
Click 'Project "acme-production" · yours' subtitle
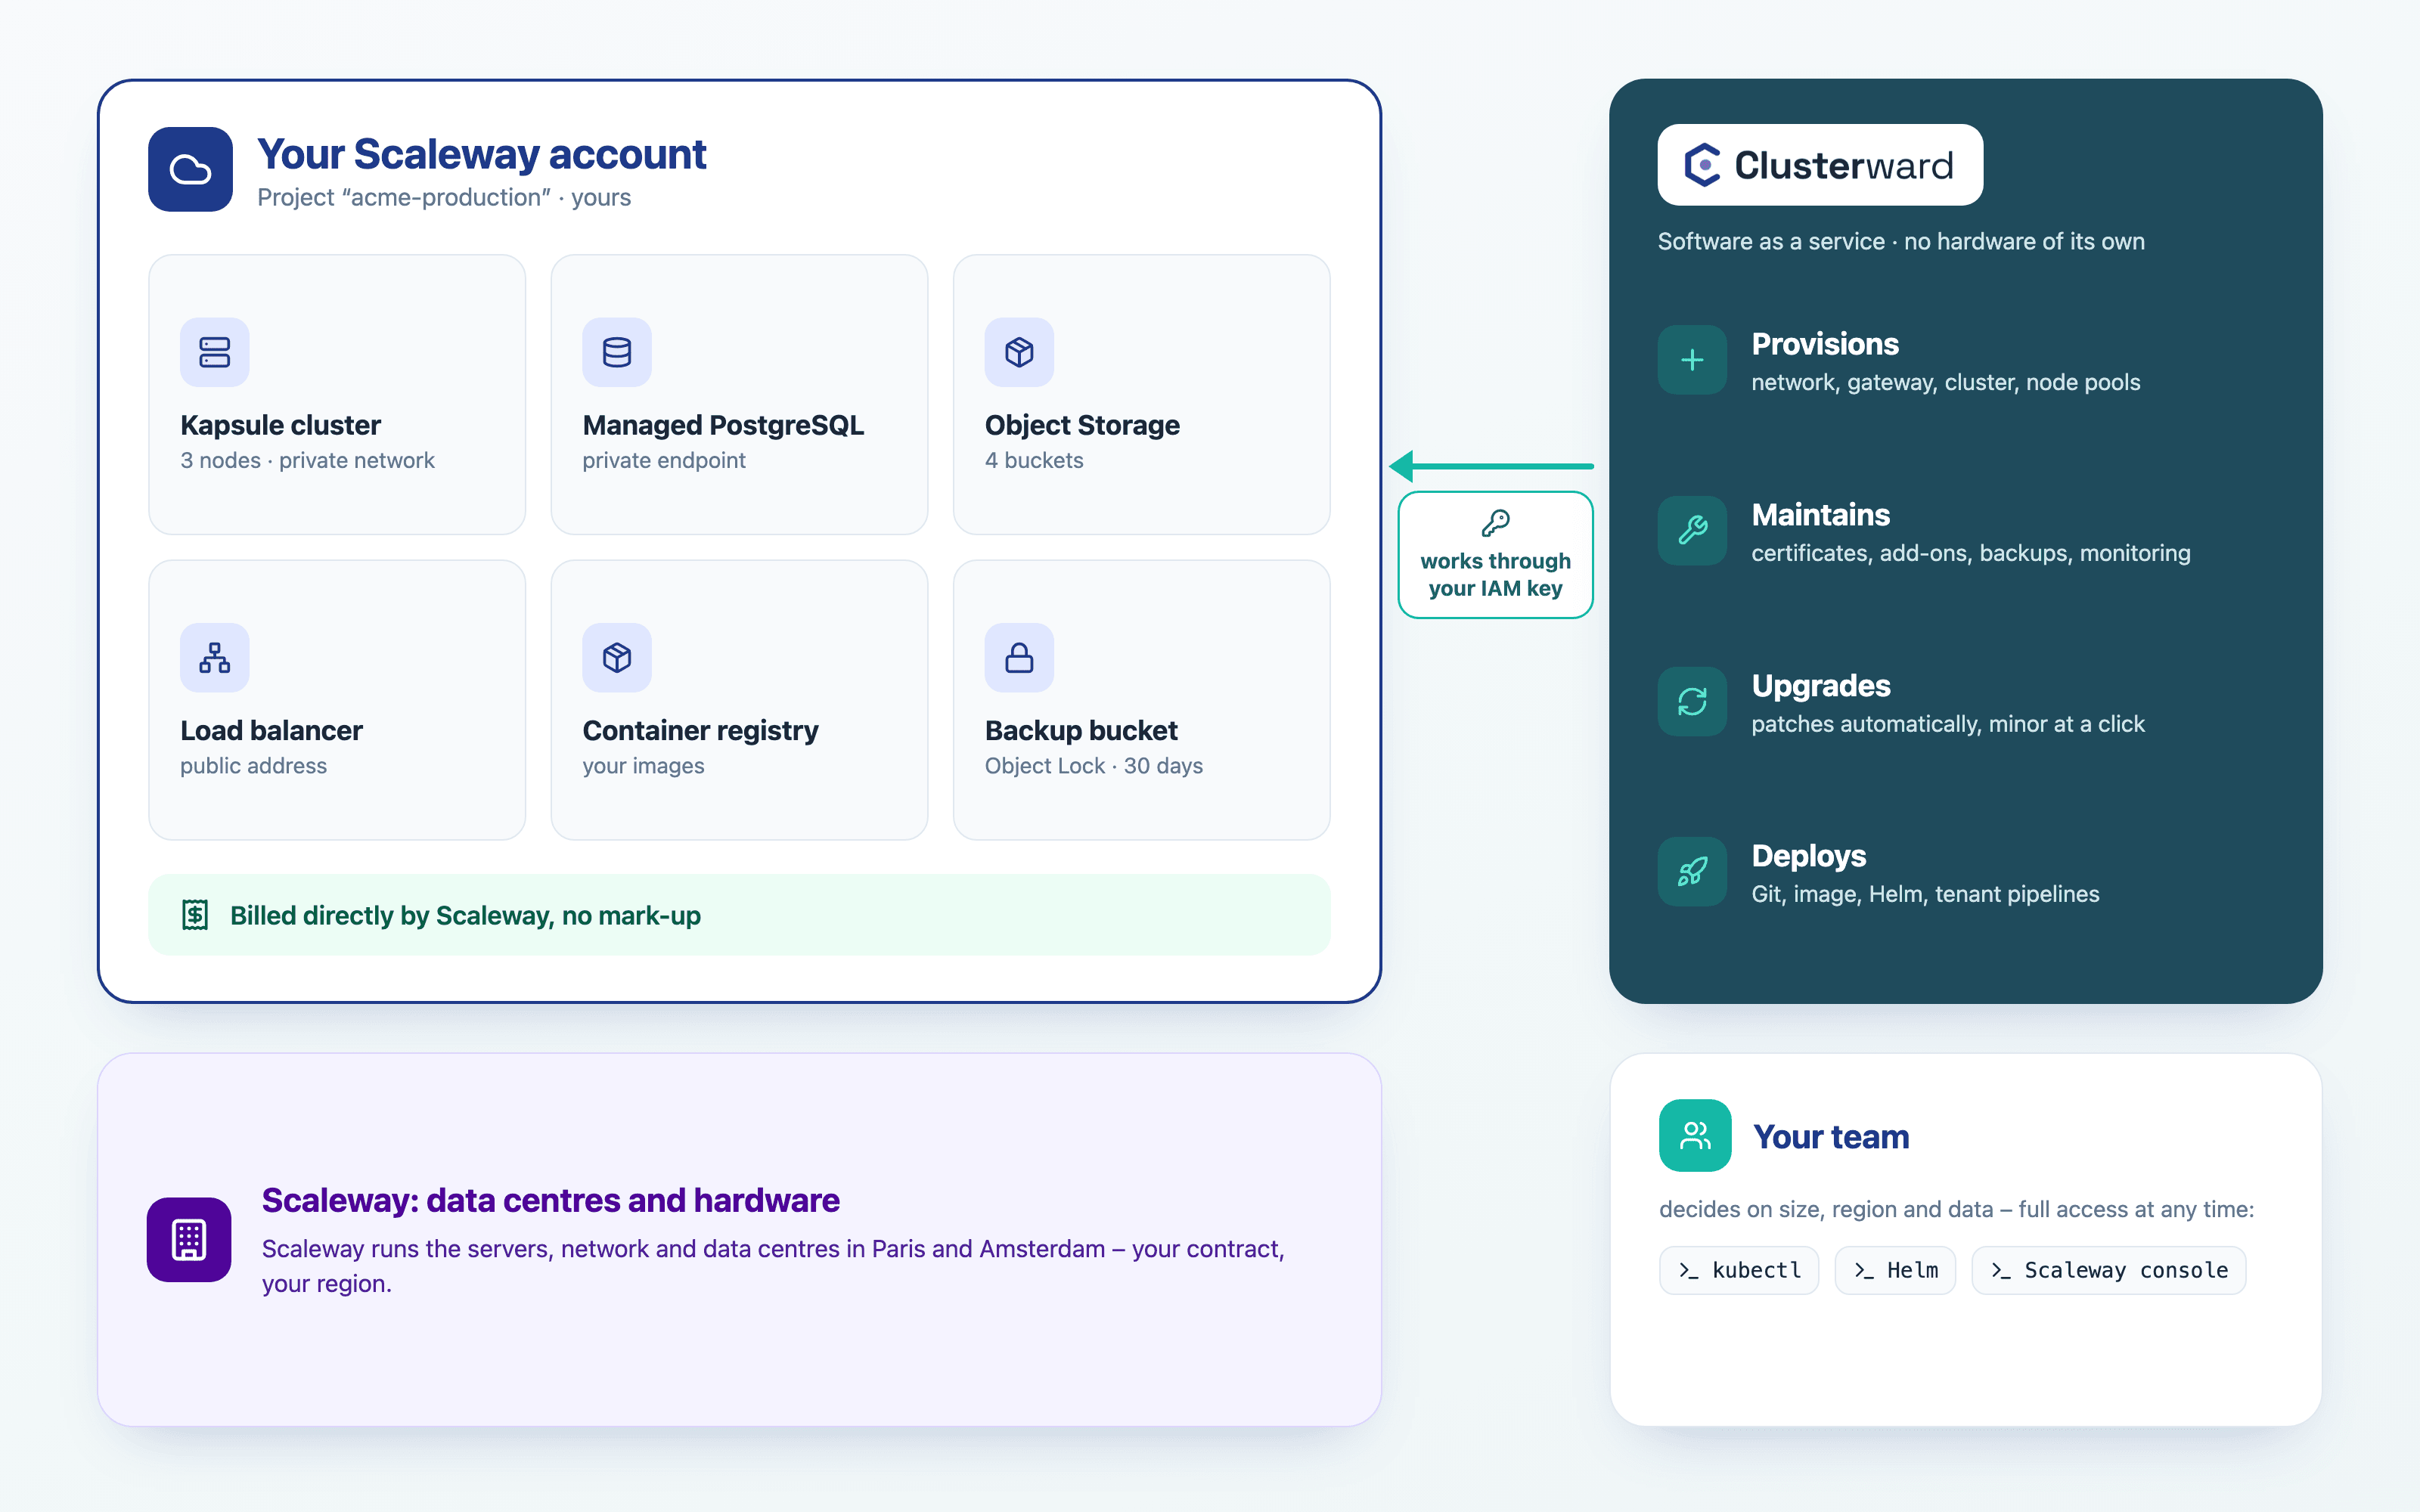point(444,197)
